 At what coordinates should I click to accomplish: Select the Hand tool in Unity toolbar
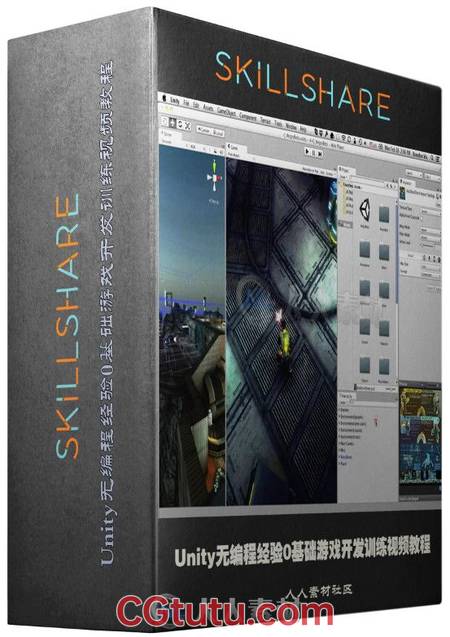point(164,121)
